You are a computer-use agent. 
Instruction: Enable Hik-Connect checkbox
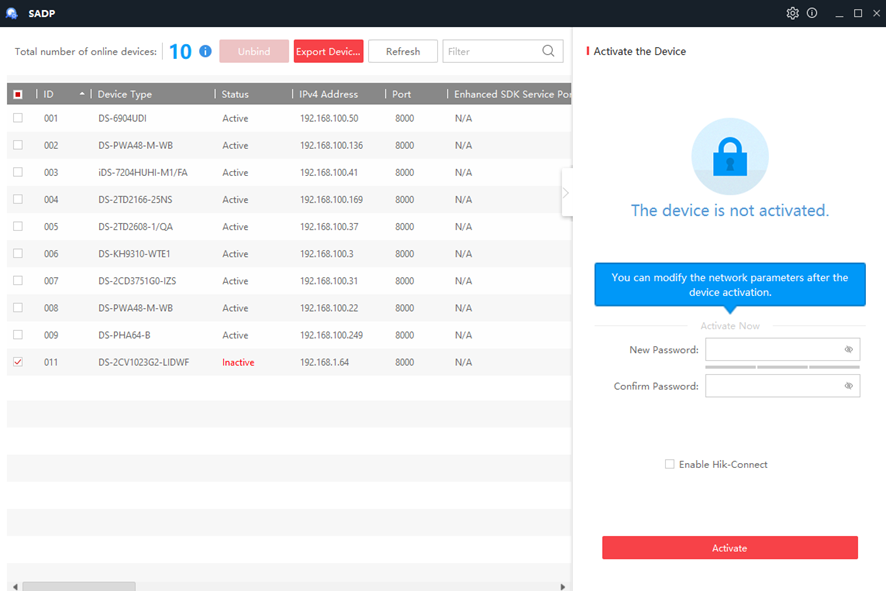[x=670, y=464]
